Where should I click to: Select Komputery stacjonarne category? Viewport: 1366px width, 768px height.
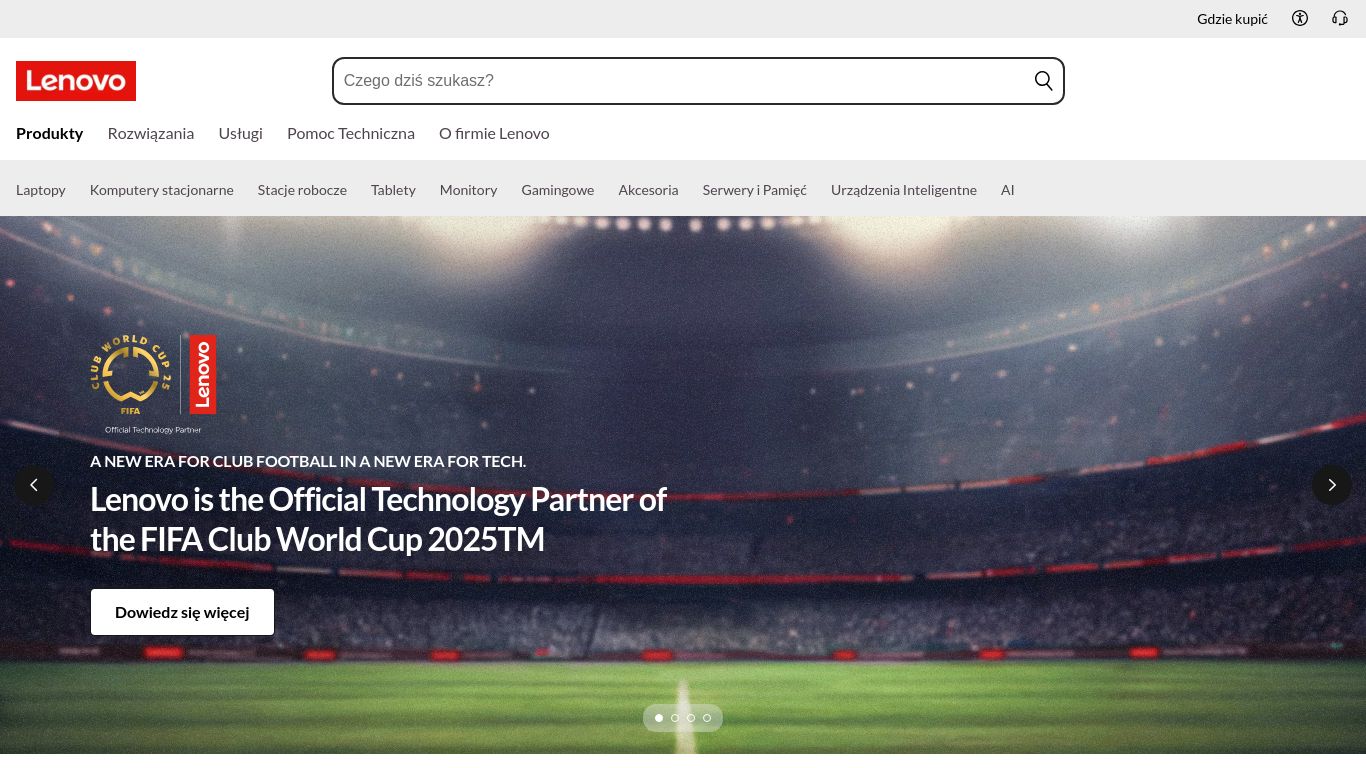point(162,190)
